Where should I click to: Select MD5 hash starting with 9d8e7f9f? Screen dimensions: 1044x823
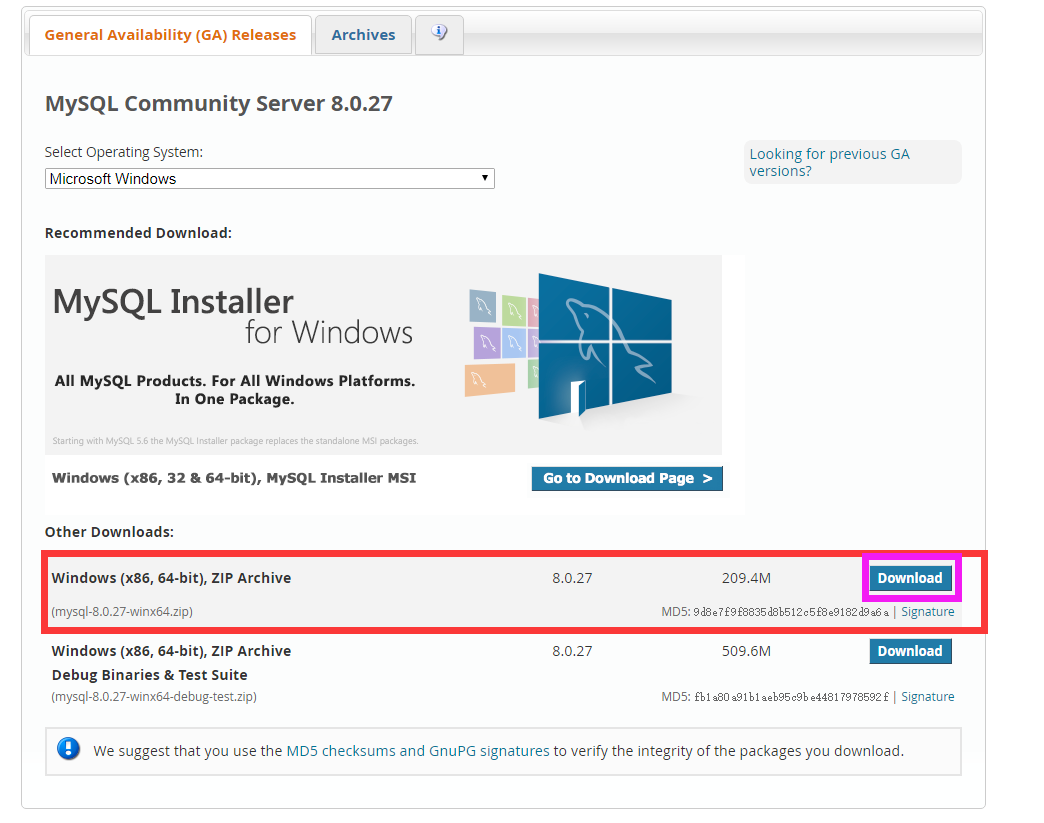point(790,612)
